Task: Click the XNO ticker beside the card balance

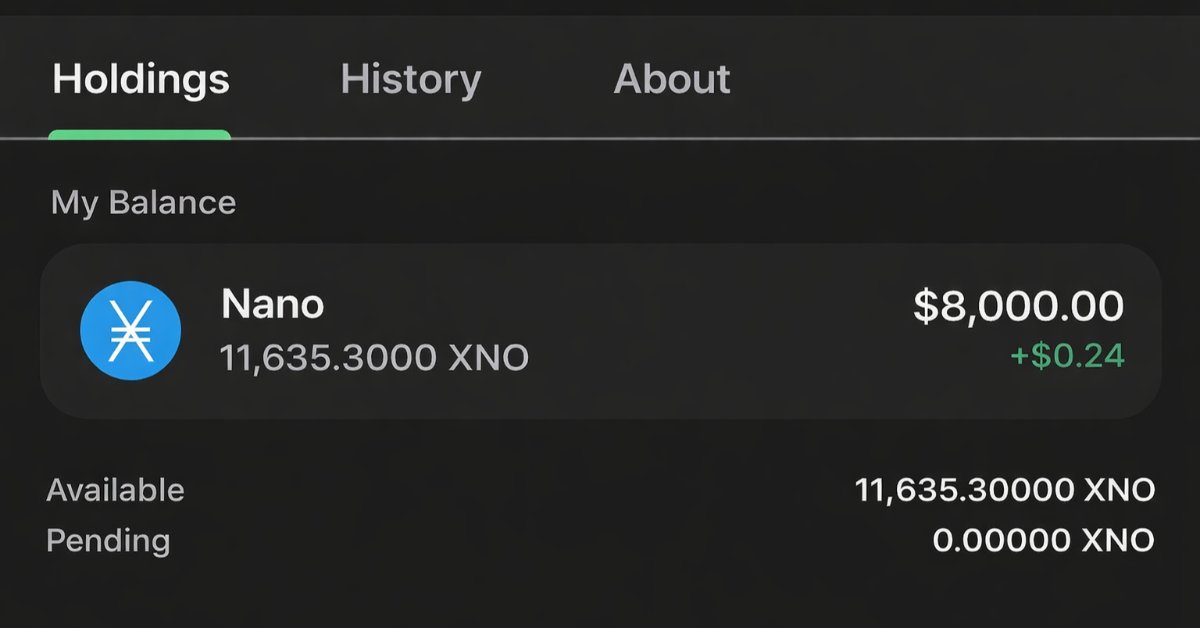Action: 489,356
